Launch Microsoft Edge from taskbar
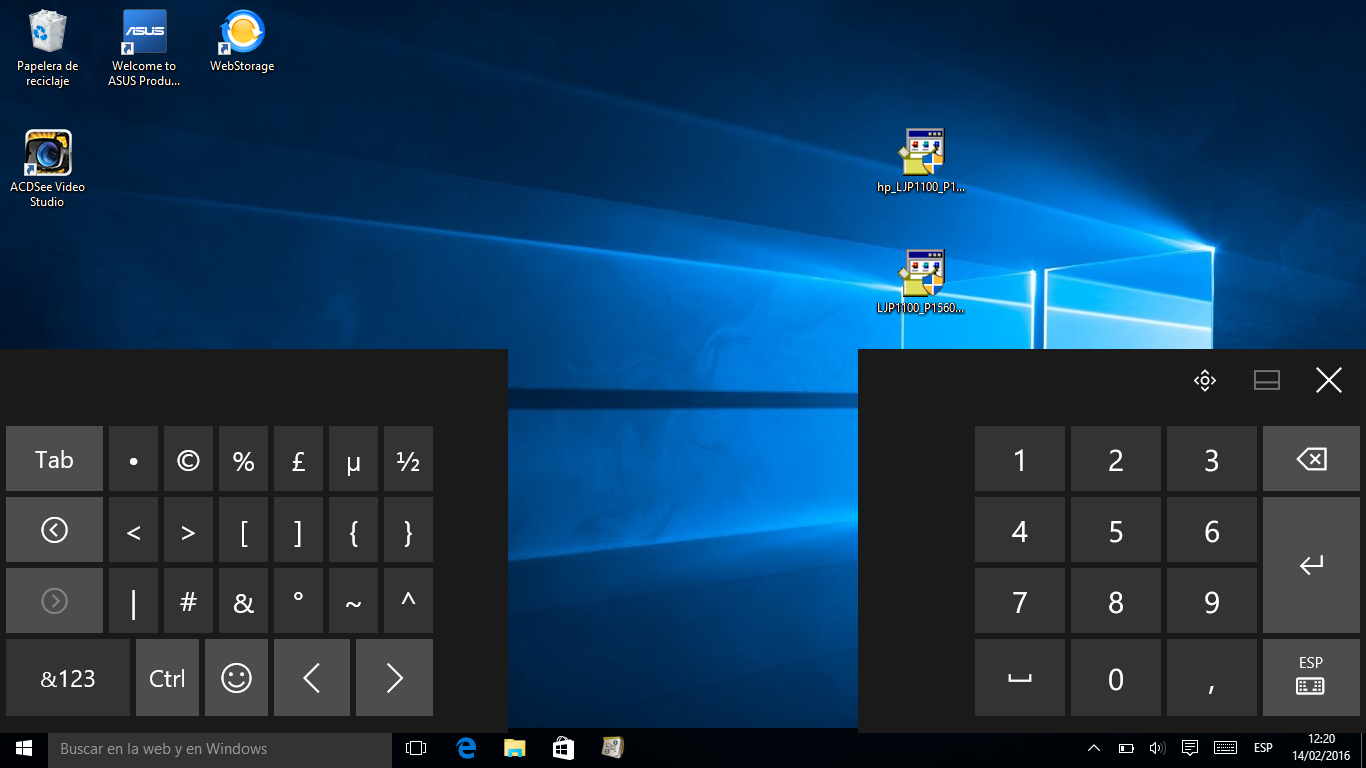This screenshot has height=768, width=1366. [466, 748]
